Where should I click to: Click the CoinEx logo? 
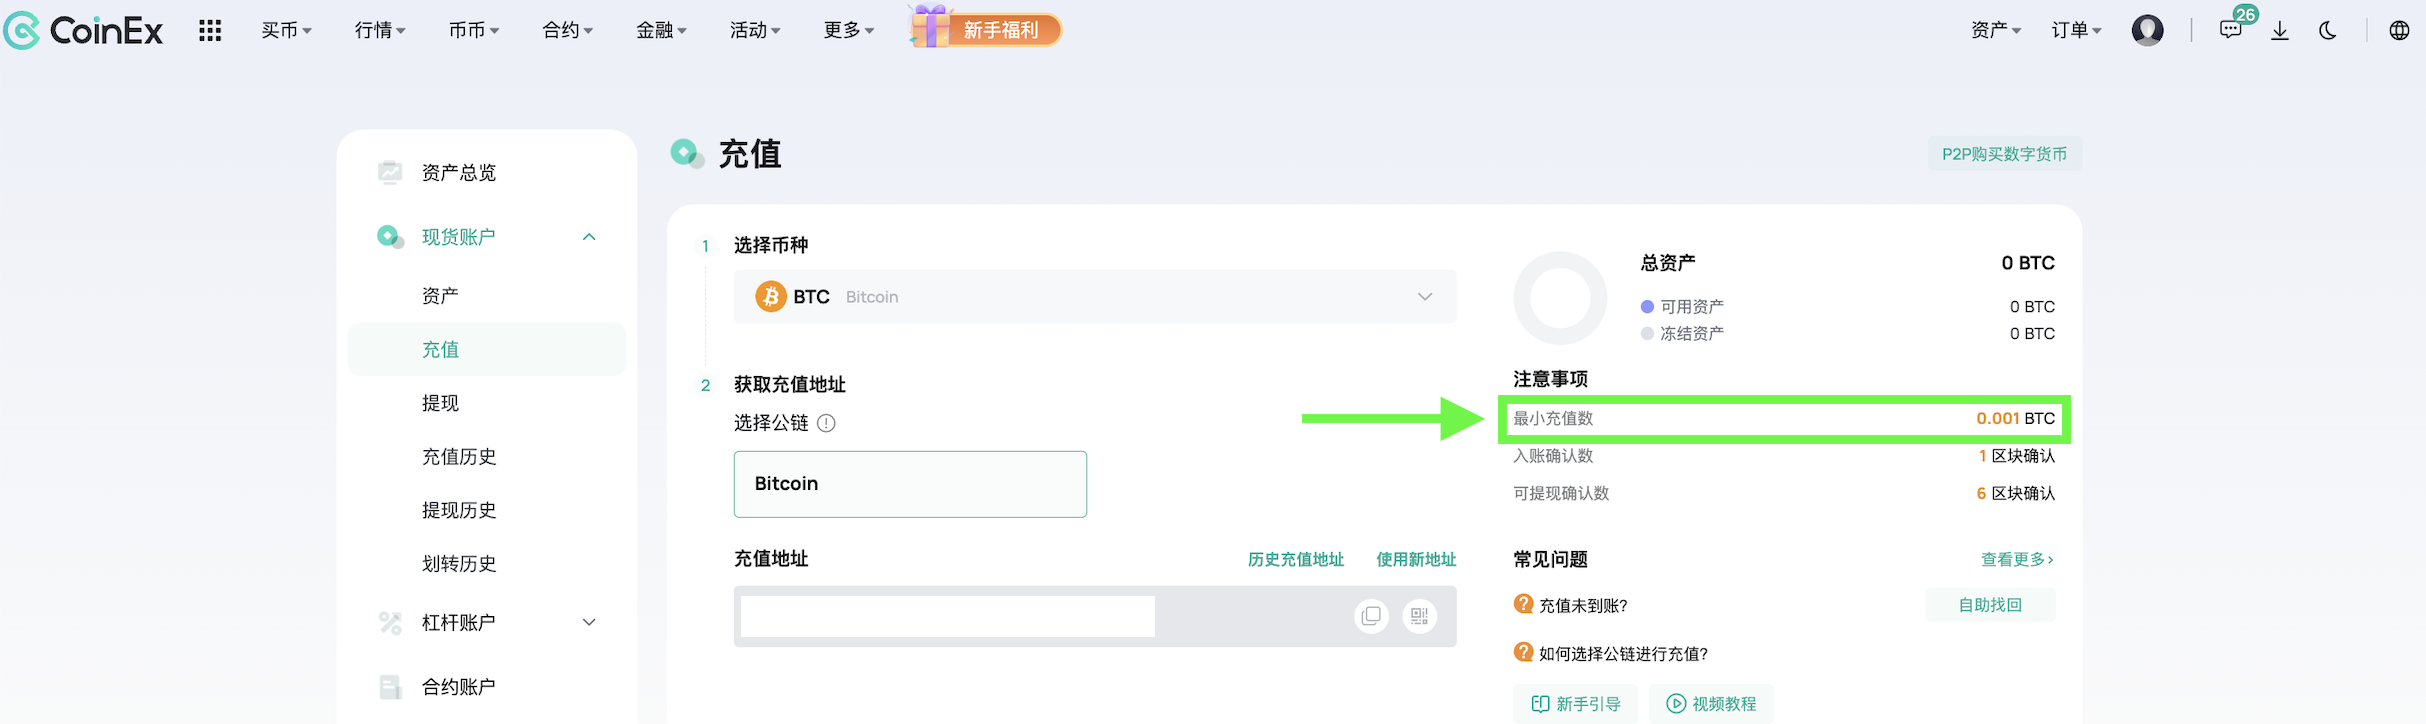coord(83,30)
